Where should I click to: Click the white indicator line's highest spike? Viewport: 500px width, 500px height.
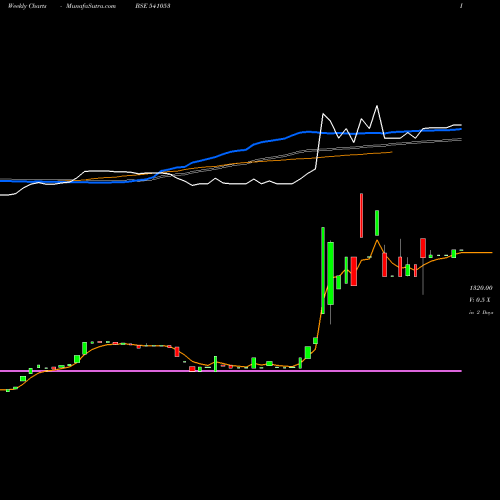[x=377, y=106]
